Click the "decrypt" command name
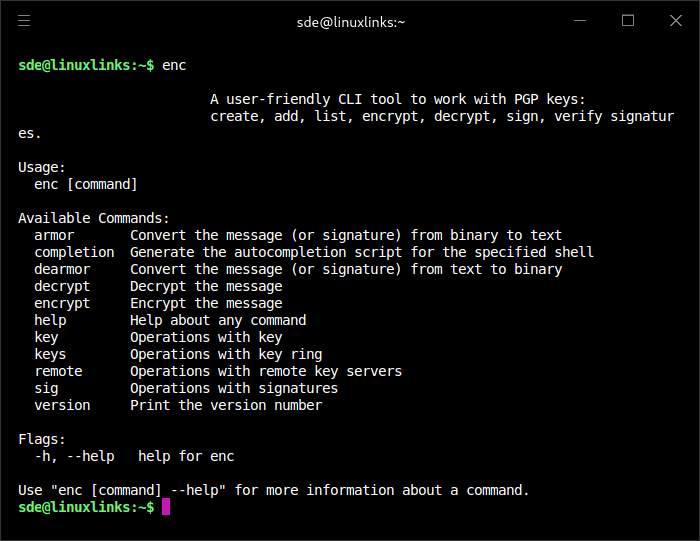The height and width of the screenshot is (541, 700). [62, 286]
